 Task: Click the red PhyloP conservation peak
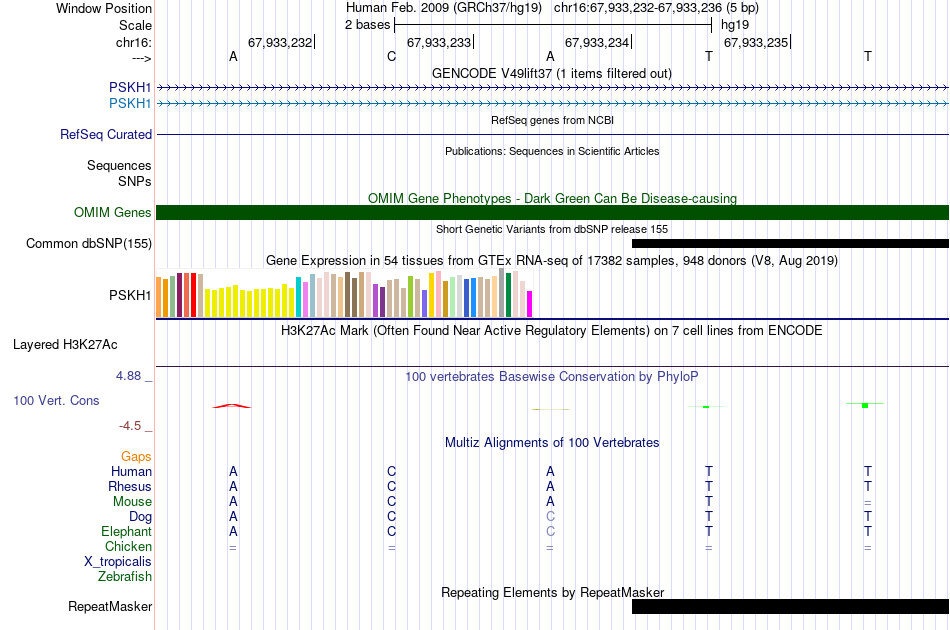coord(231,406)
